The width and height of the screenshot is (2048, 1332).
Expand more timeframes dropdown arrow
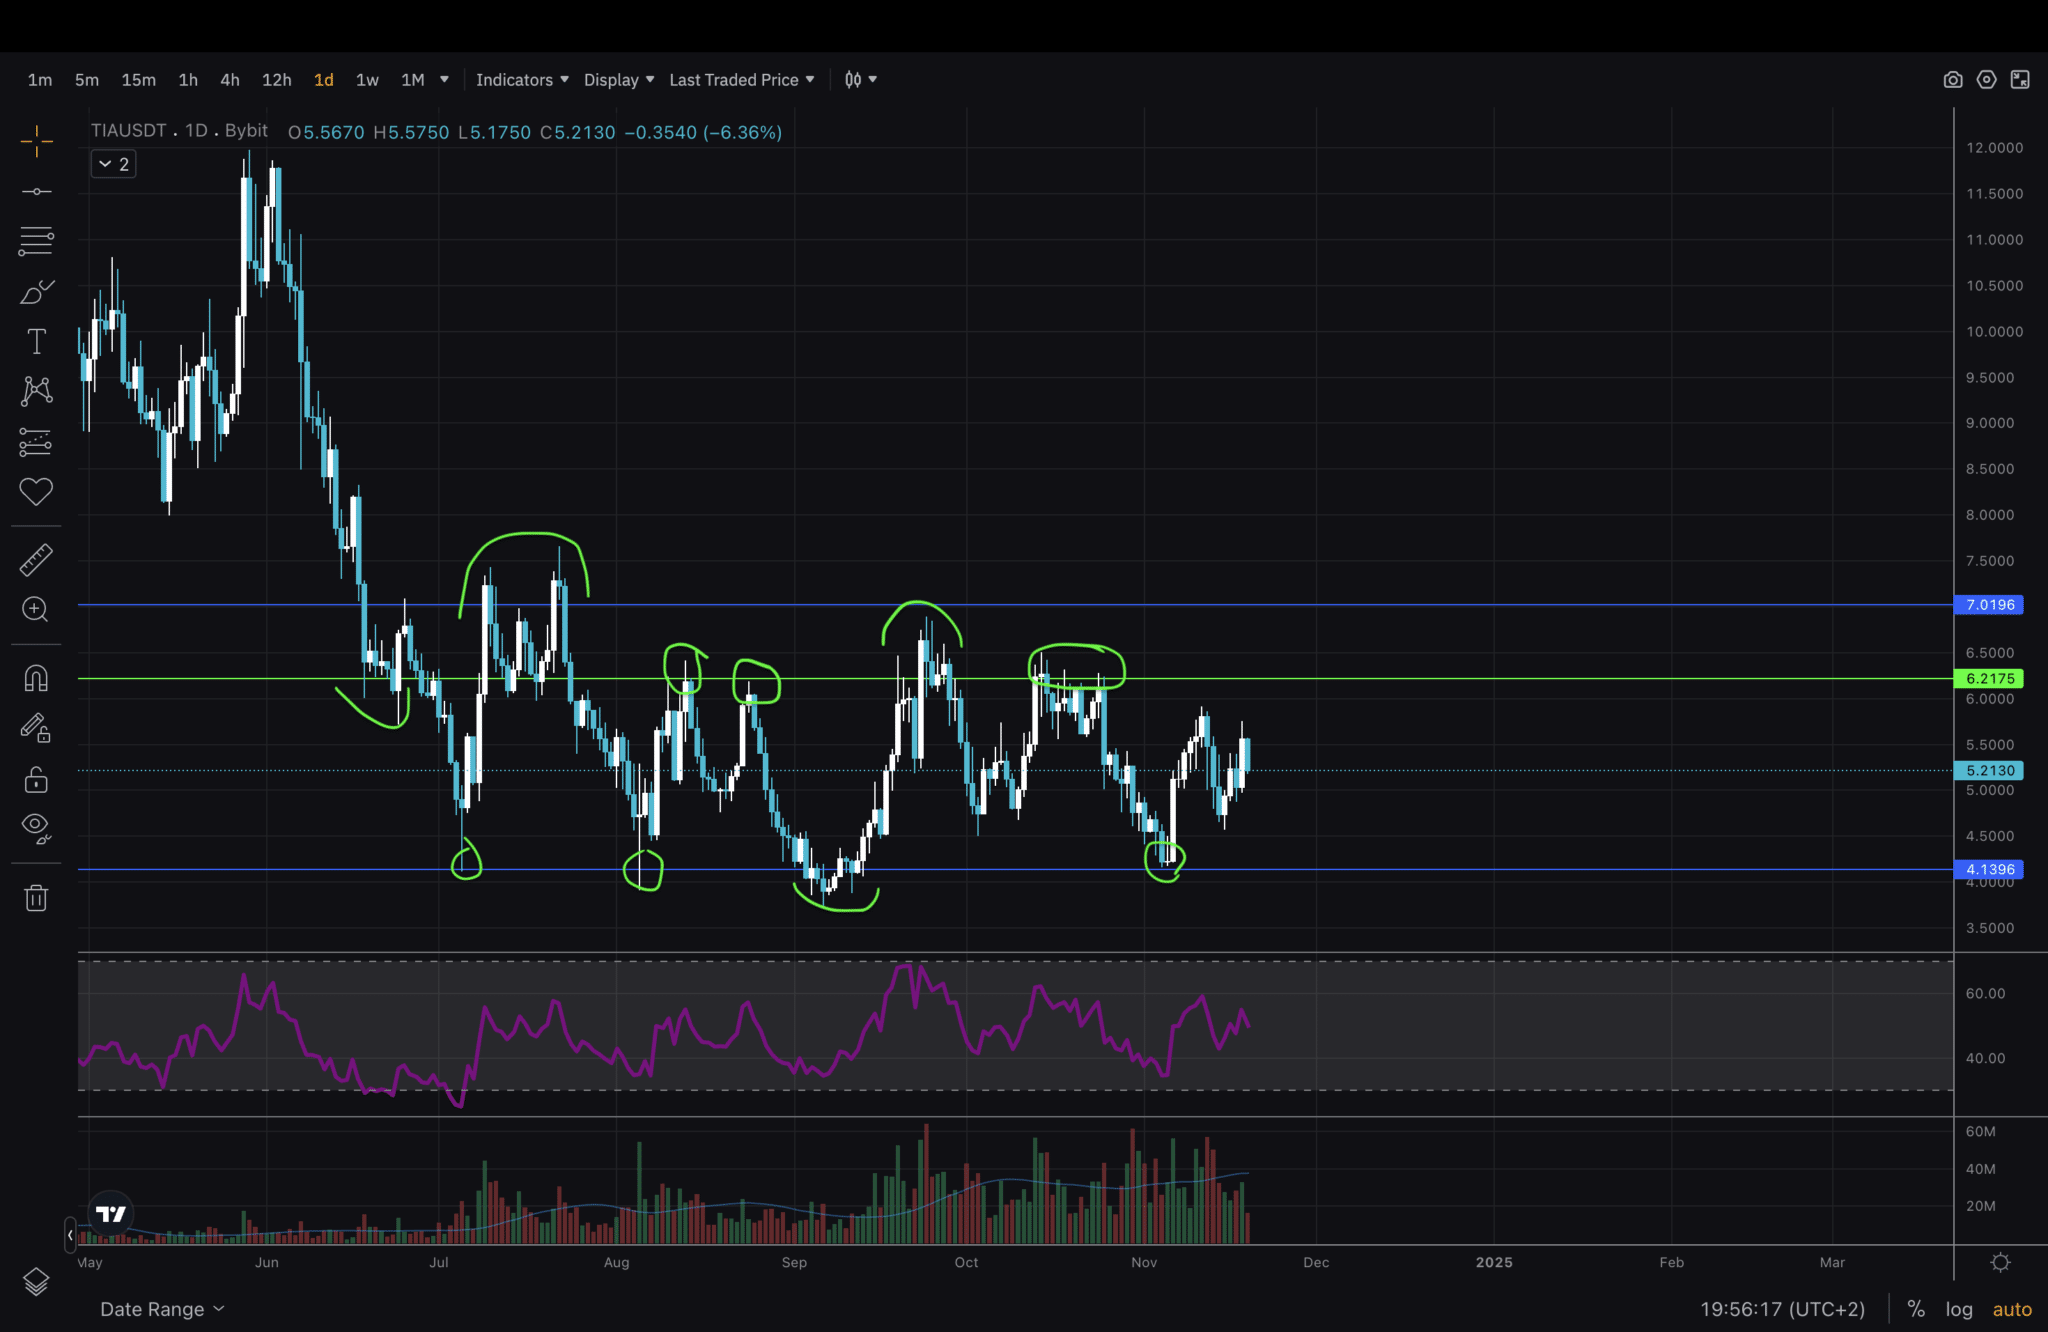tap(444, 80)
